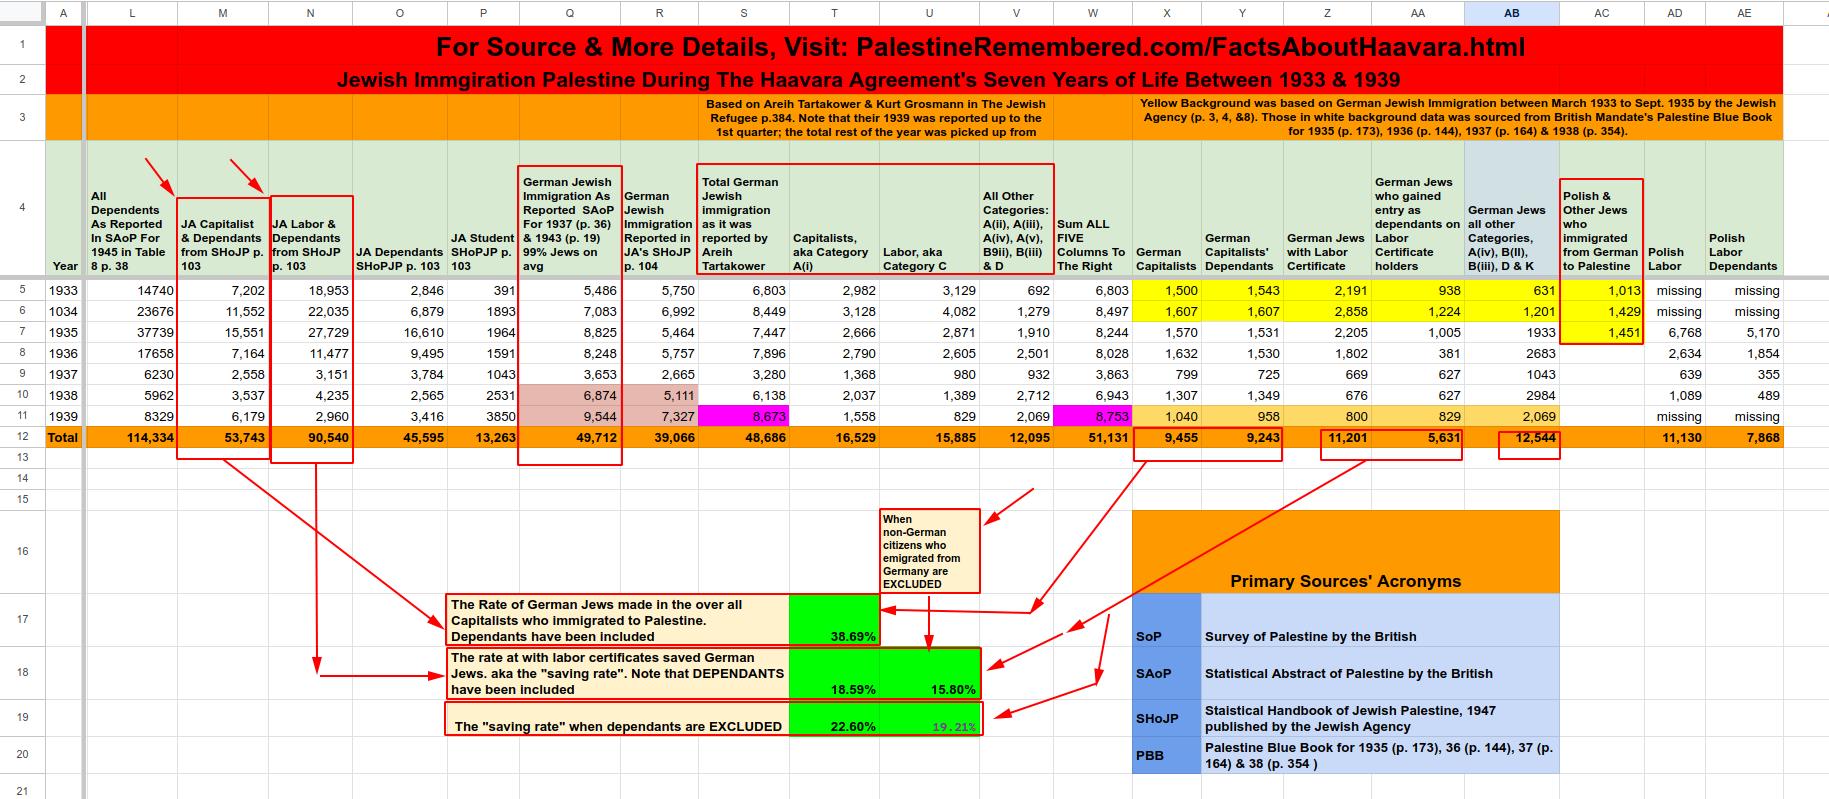Select the green cell 15.80%
The image size is (1829, 799).
tap(929, 672)
